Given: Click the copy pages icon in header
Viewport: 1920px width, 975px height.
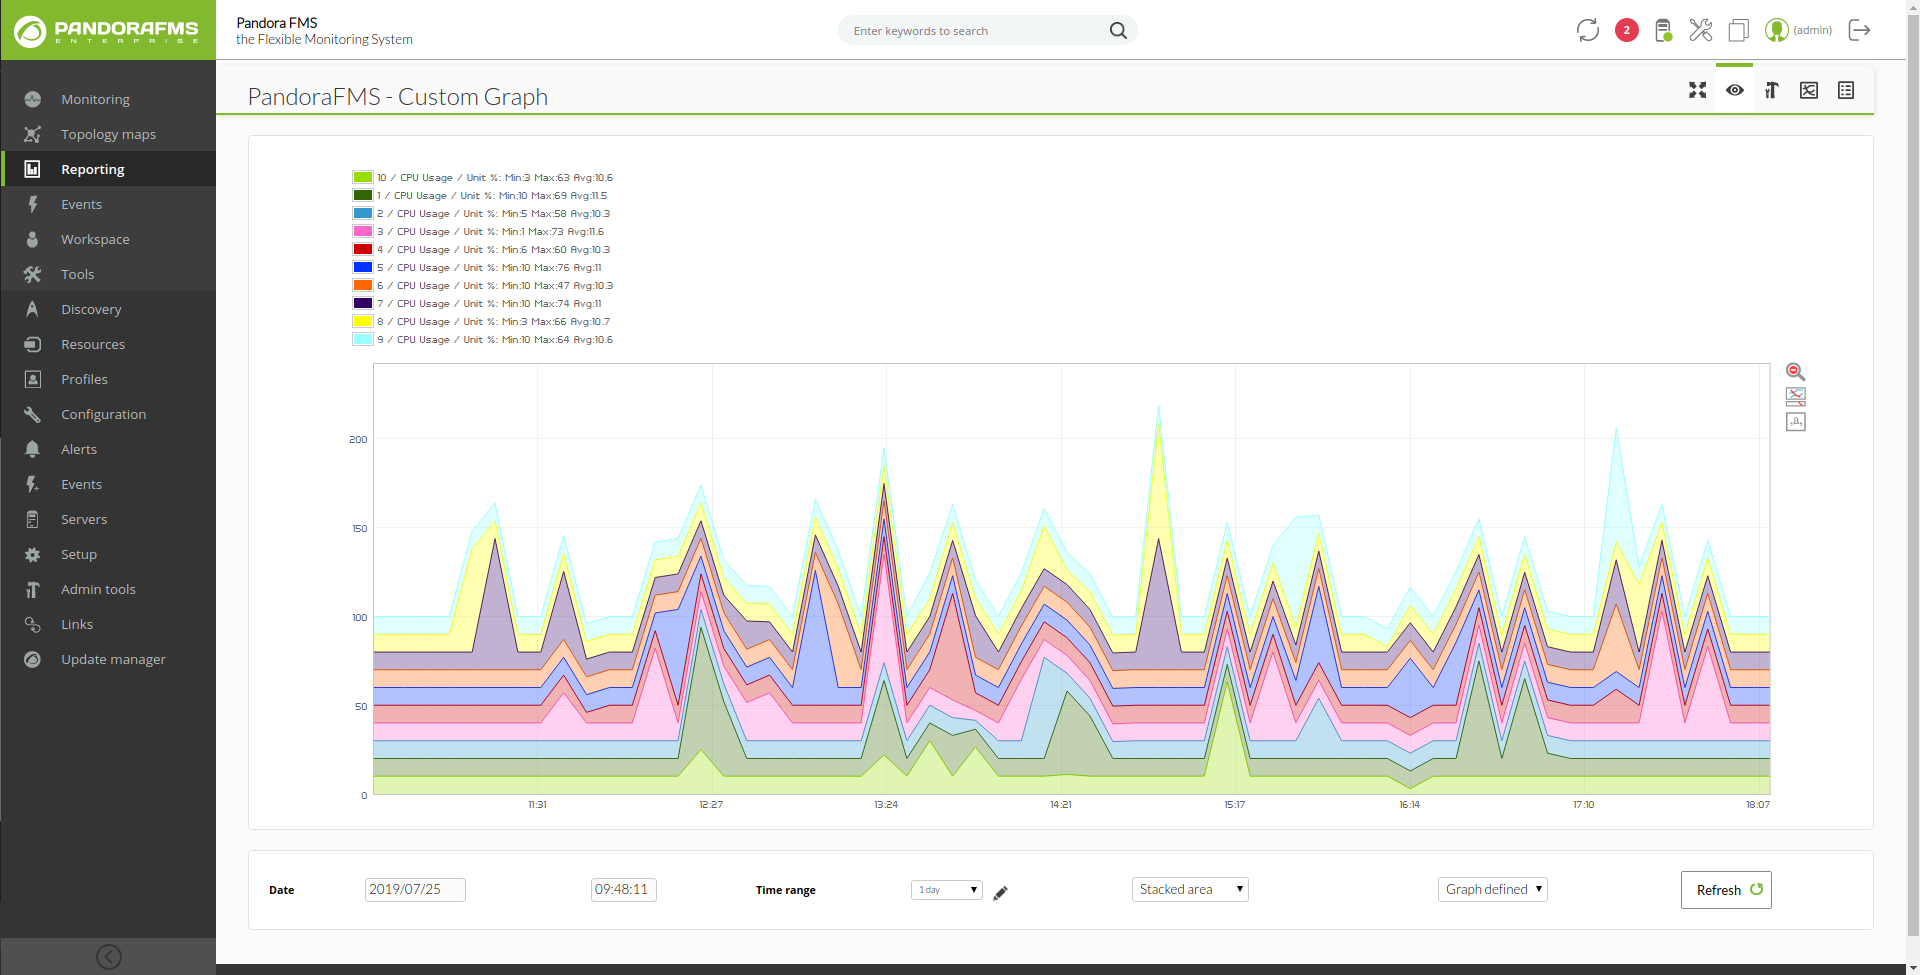Looking at the screenshot, I should [x=1739, y=30].
